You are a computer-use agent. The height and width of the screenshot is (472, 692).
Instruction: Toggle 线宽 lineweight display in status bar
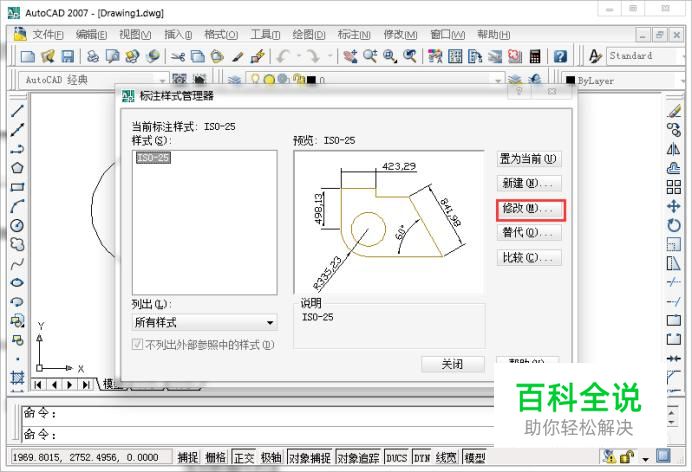[x=446, y=457]
